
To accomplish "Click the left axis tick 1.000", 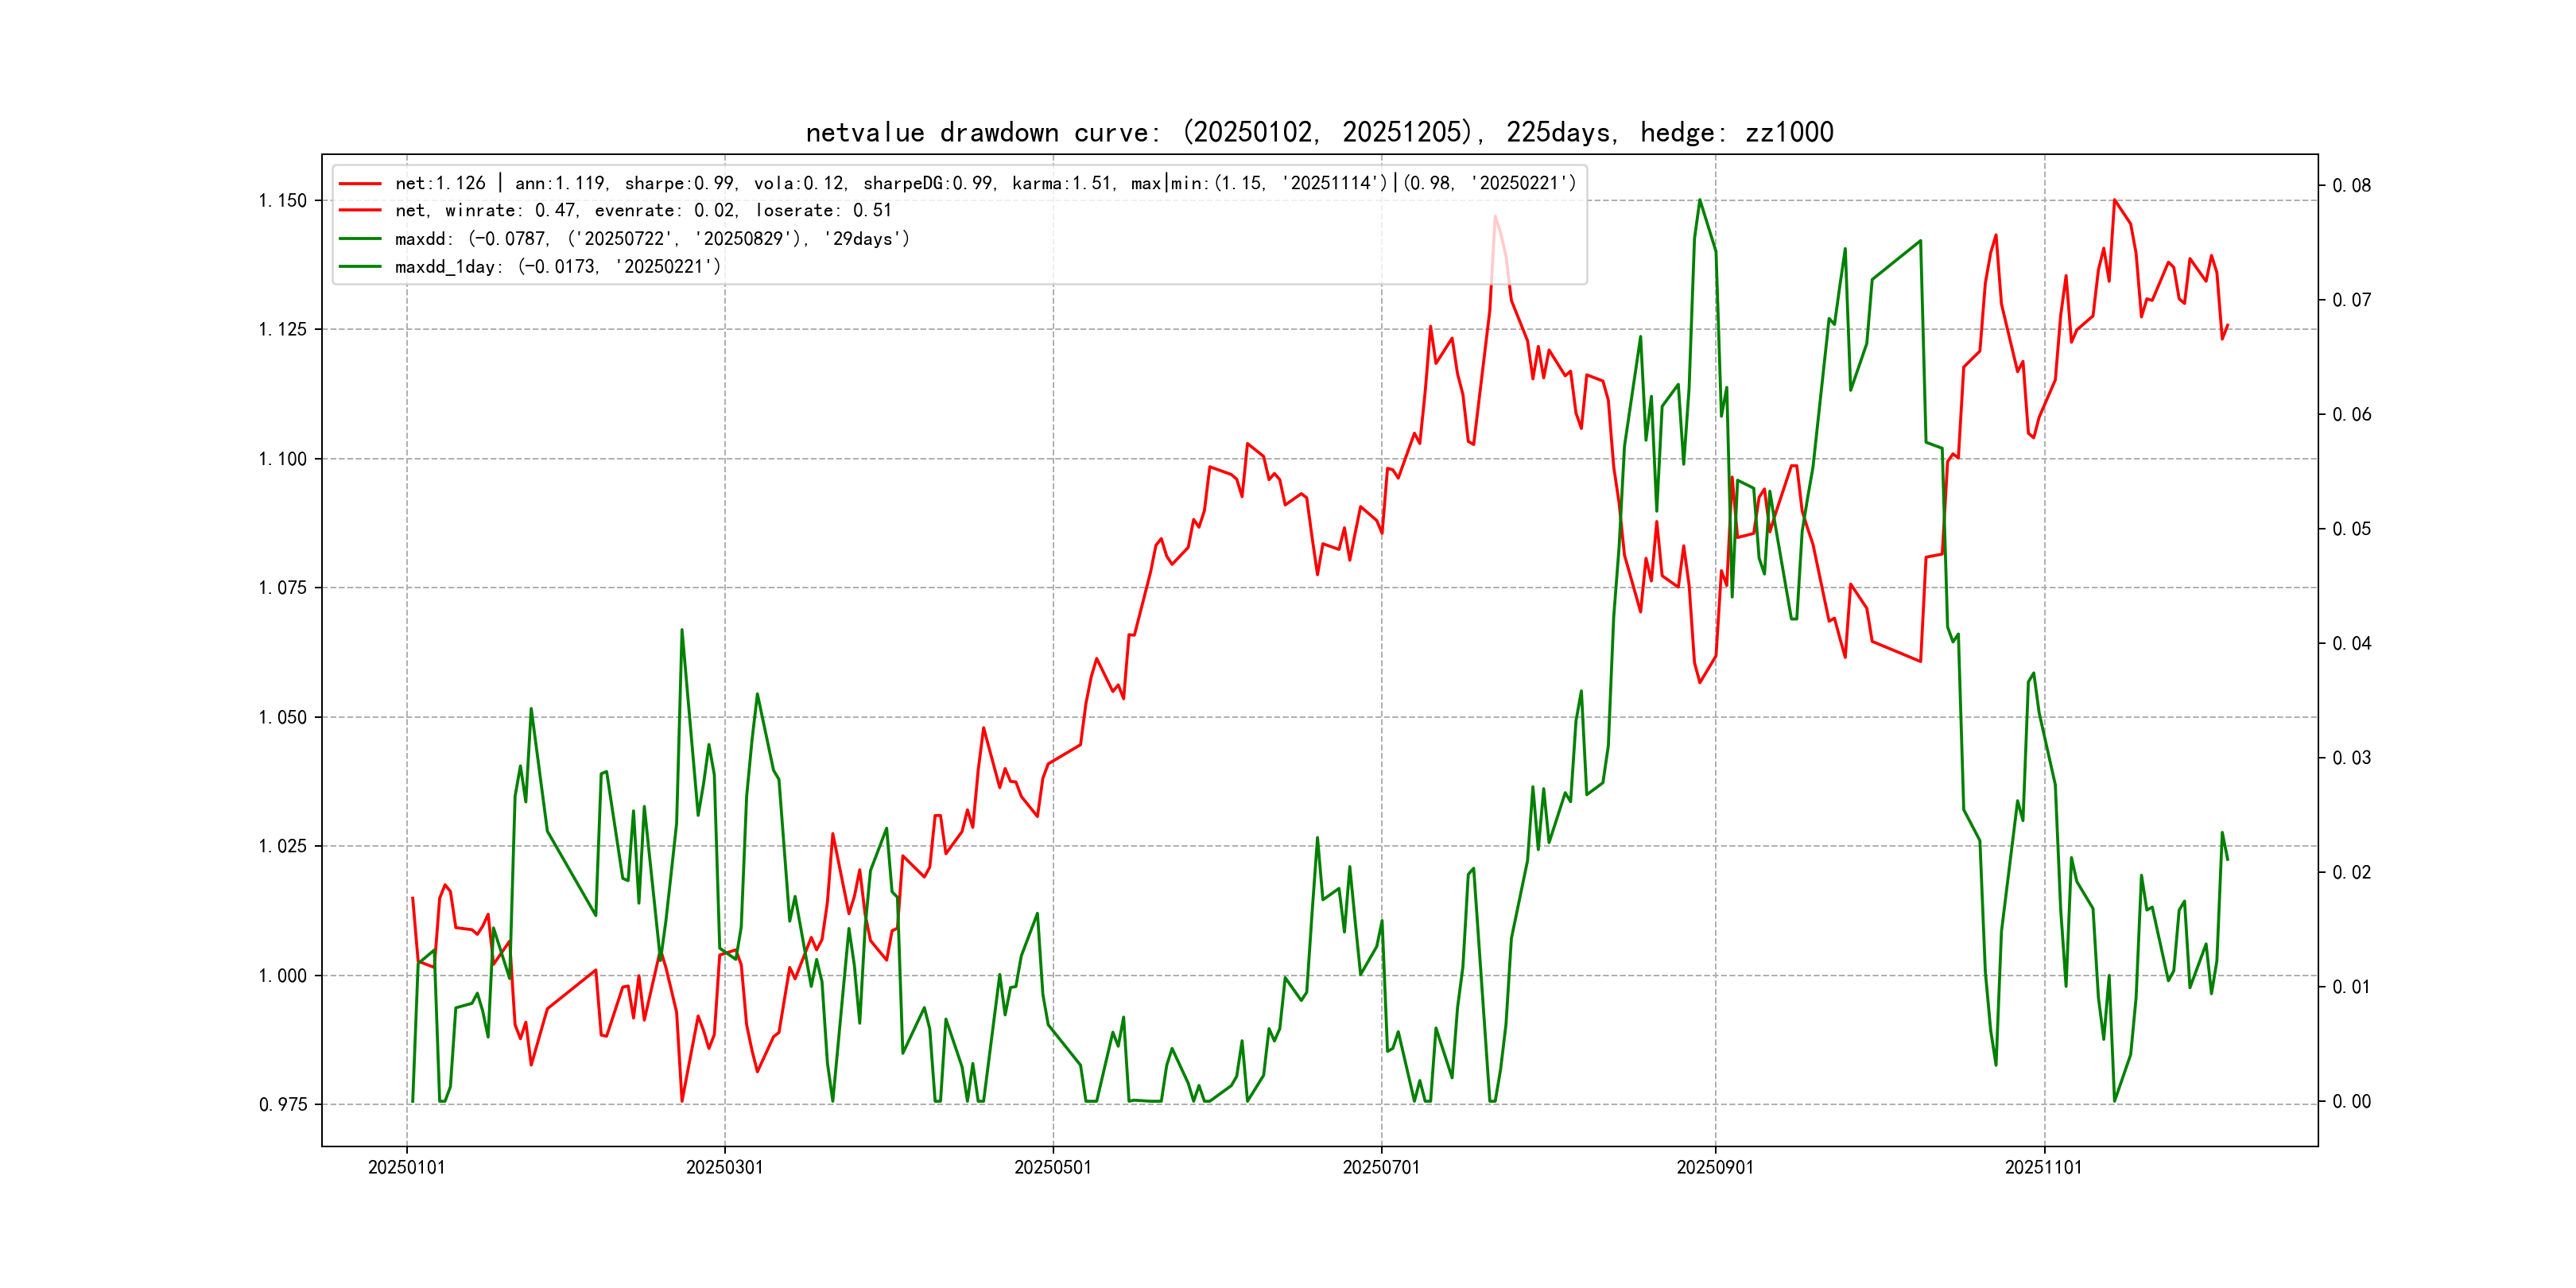I will (x=283, y=976).
